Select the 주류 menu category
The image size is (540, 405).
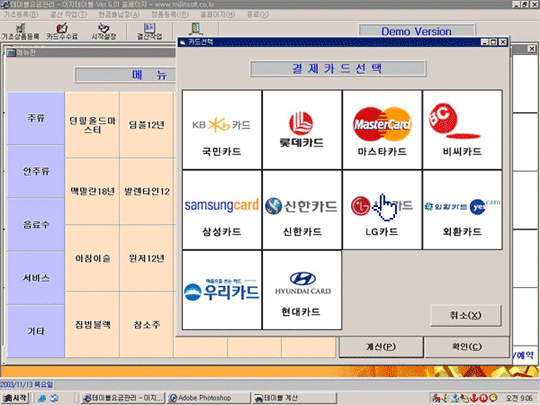[36, 118]
